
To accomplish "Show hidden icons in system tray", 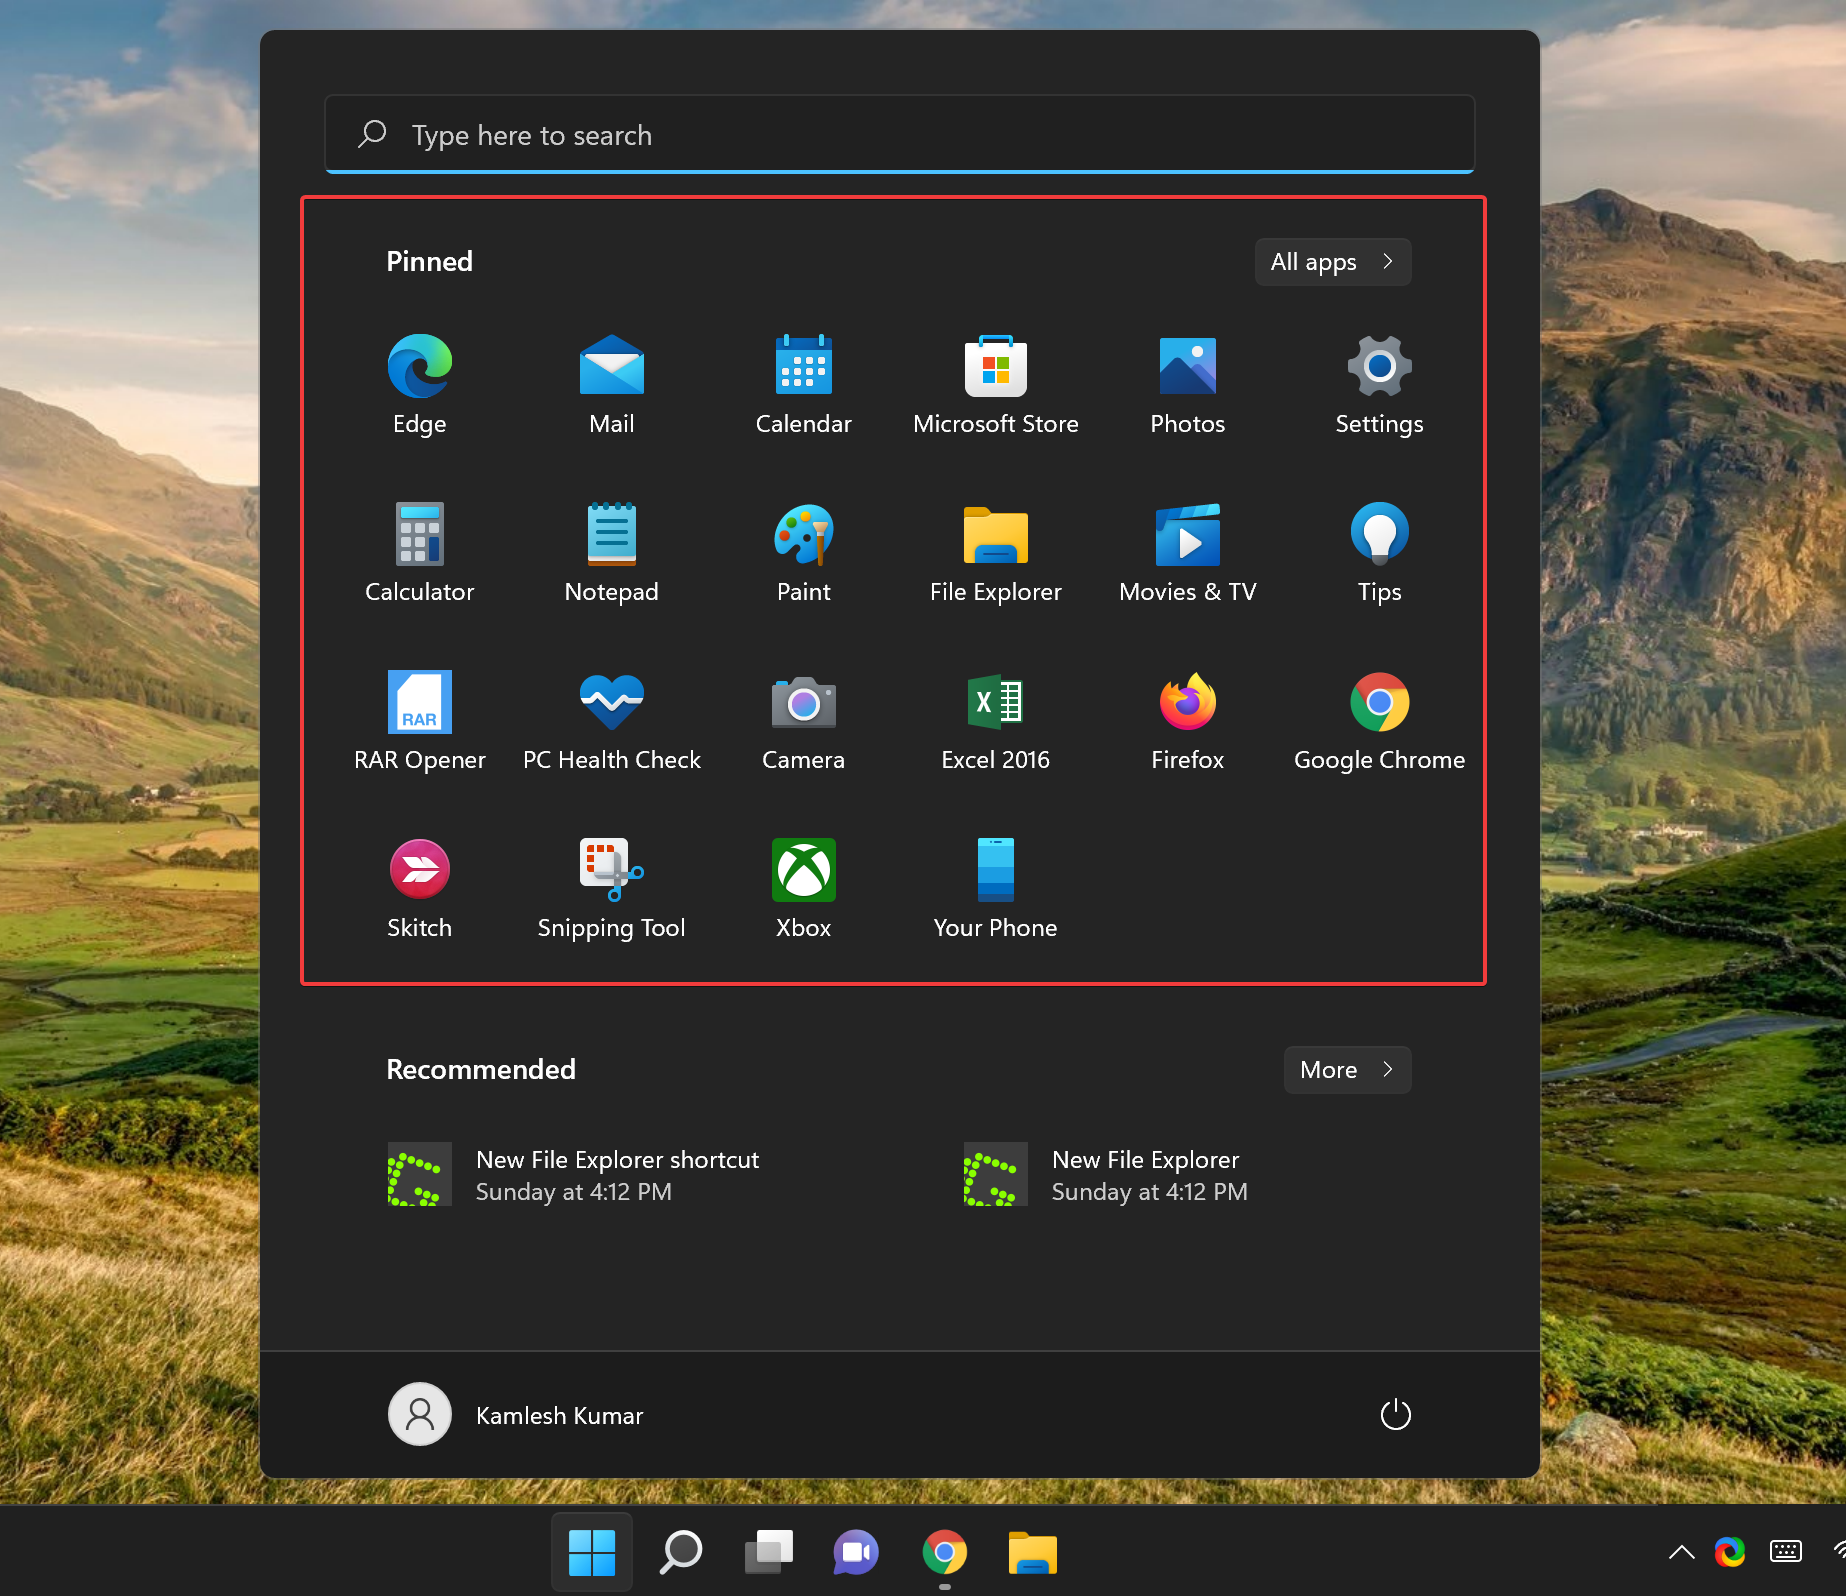I will pyautogui.click(x=1681, y=1552).
